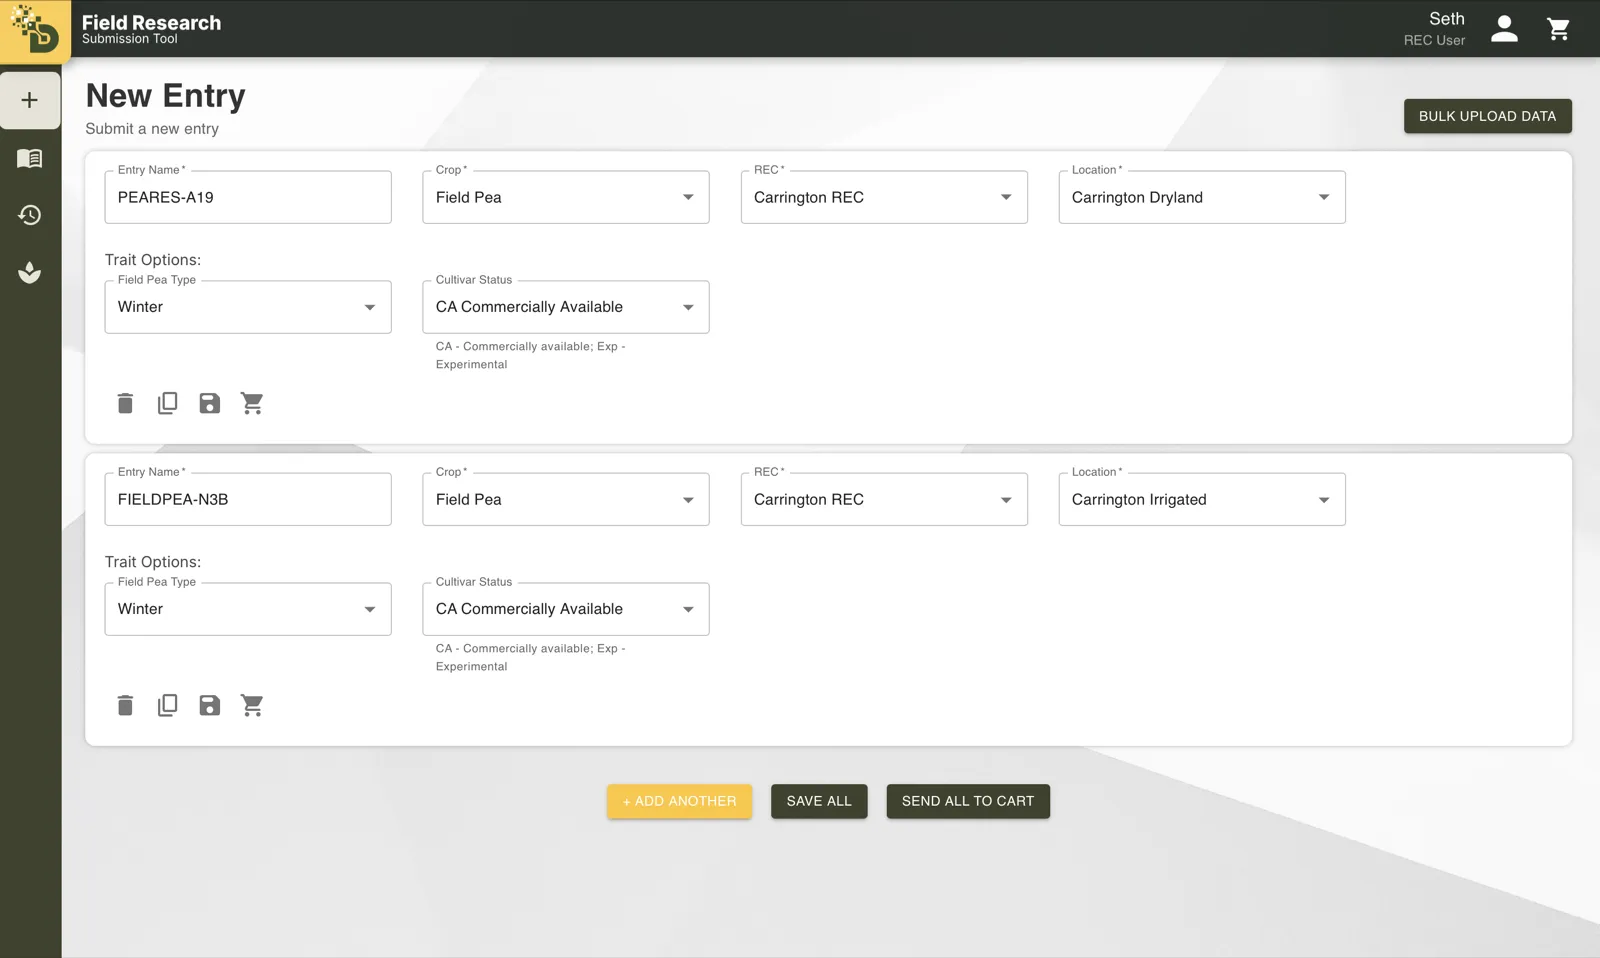Click 'Submit a new entry' subtitle
The width and height of the screenshot is (1600, 958).
[152, 129]
